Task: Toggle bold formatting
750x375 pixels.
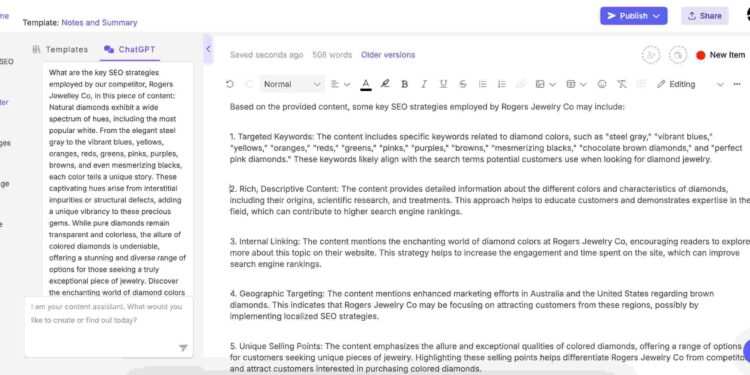Action: click(405, 84)
